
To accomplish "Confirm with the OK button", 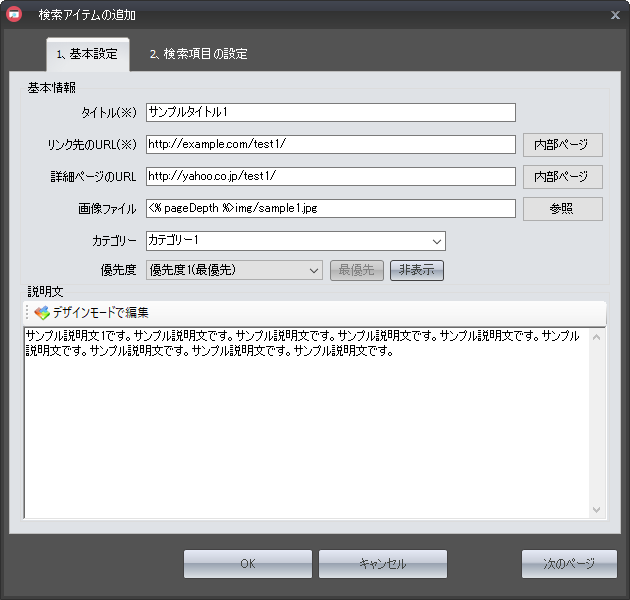I will [248, 564].
